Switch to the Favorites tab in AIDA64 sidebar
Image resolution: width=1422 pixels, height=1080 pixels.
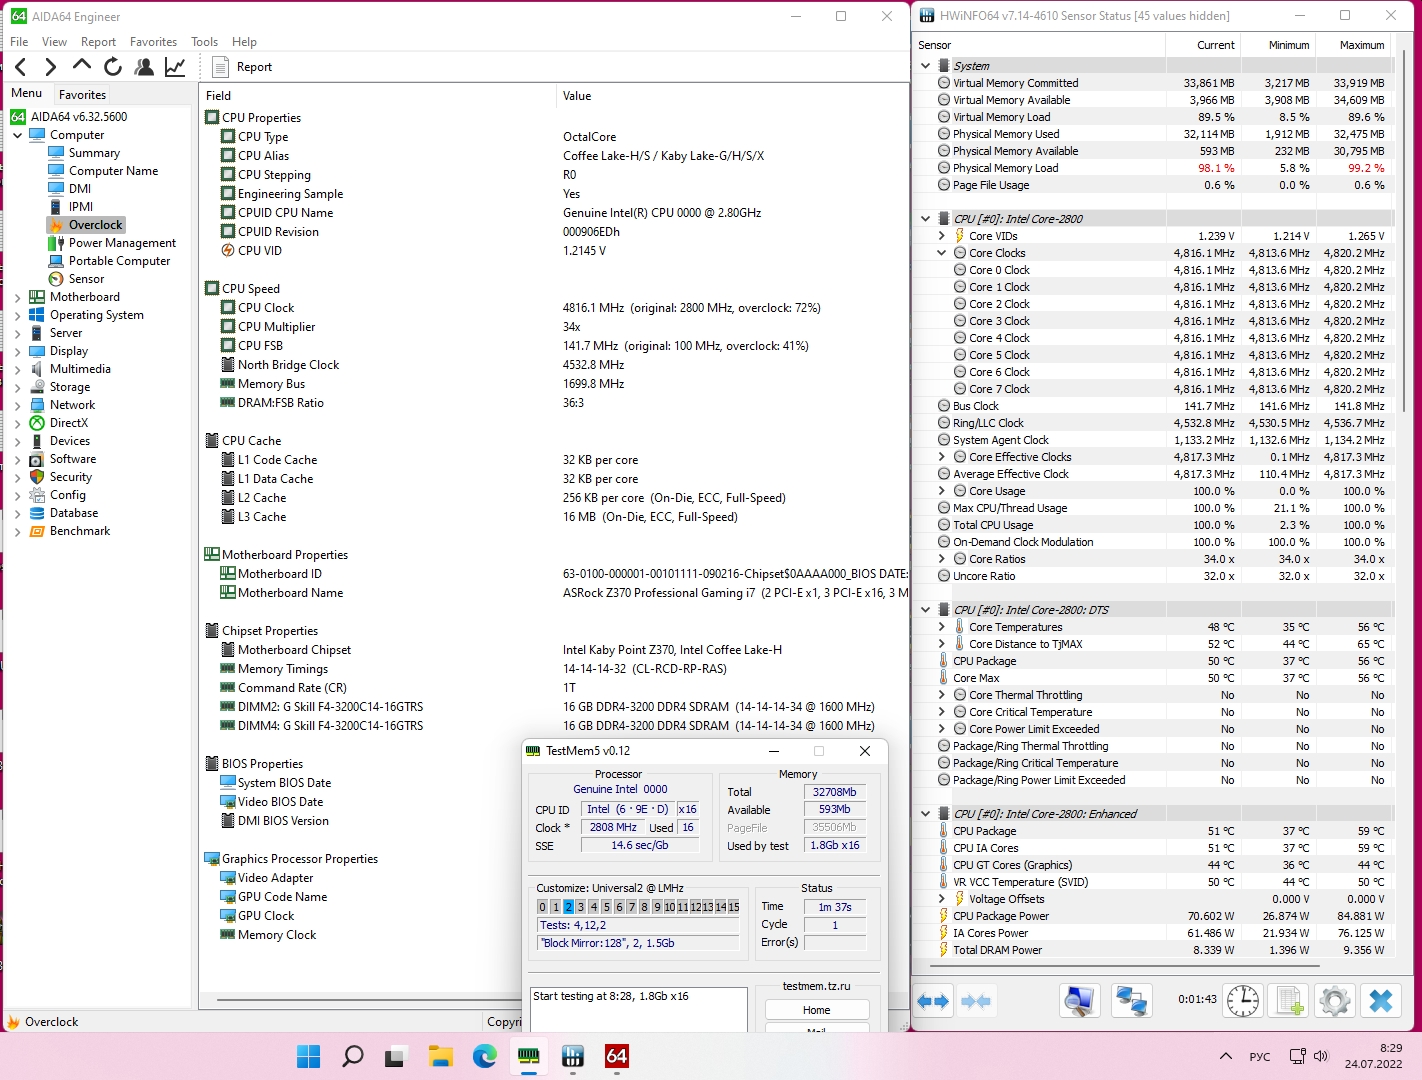[x=82, y=95]
